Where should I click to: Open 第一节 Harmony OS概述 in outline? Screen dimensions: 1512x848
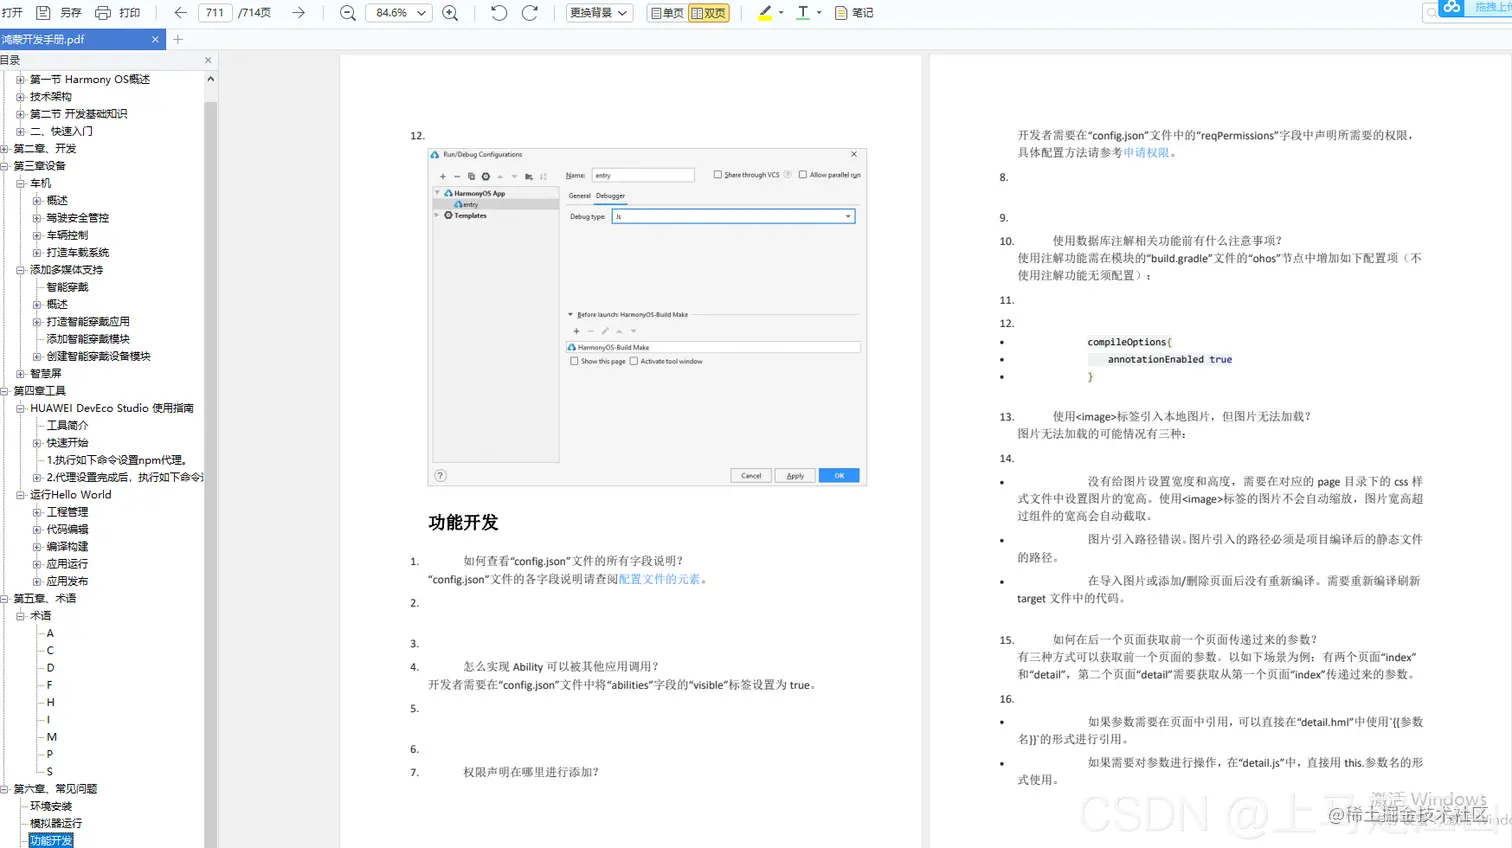[90, 79]
